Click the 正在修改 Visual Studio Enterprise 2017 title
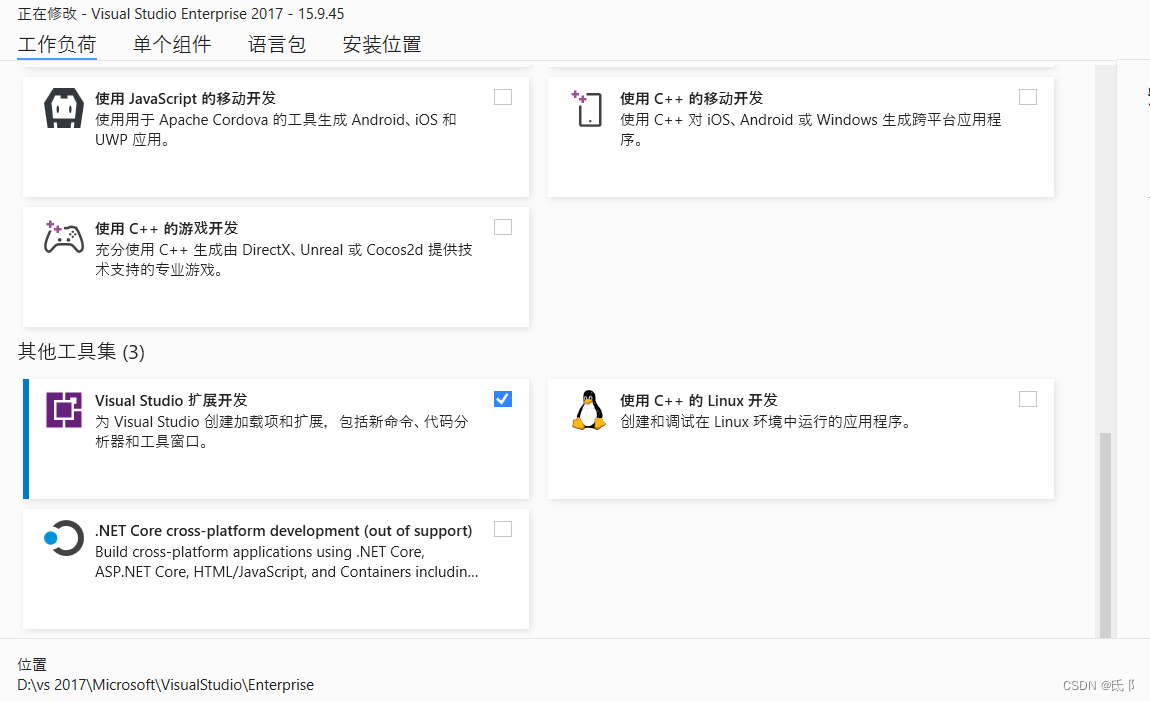The height and width of the screenshot is (701, 1150). point(180,13)
